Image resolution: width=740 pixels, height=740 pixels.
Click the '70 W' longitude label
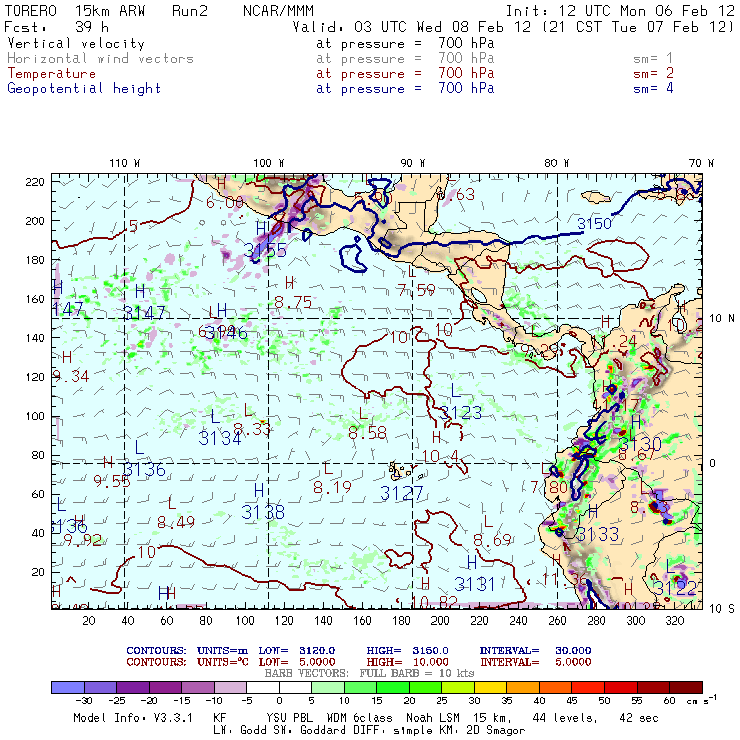coord(701,163)
